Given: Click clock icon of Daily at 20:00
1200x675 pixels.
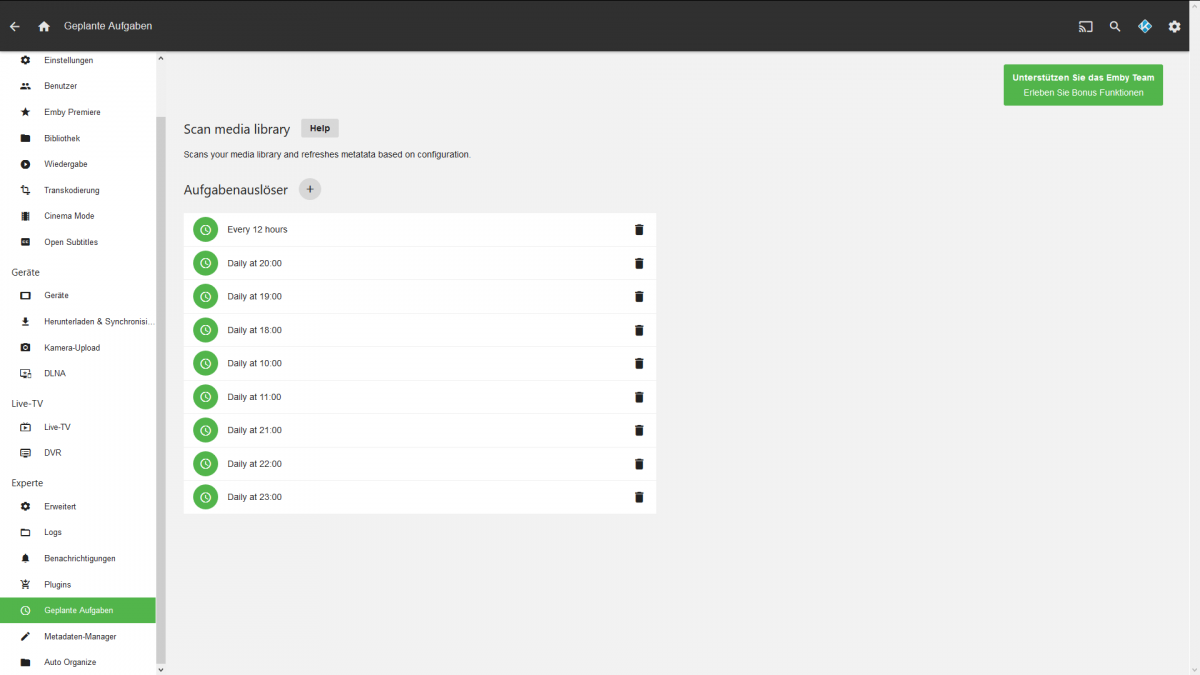Looking at the screenshot, I should (x=205, y=263).
